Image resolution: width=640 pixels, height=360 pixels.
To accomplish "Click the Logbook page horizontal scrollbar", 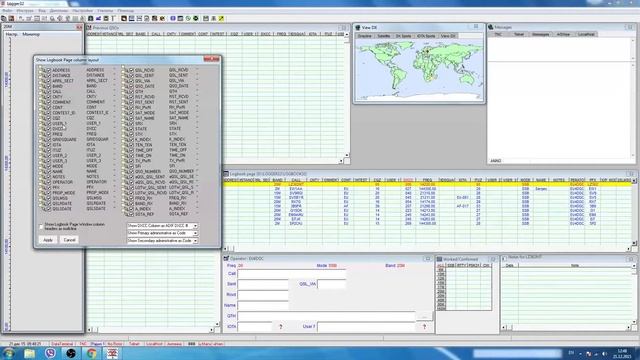I will [427, 248].
